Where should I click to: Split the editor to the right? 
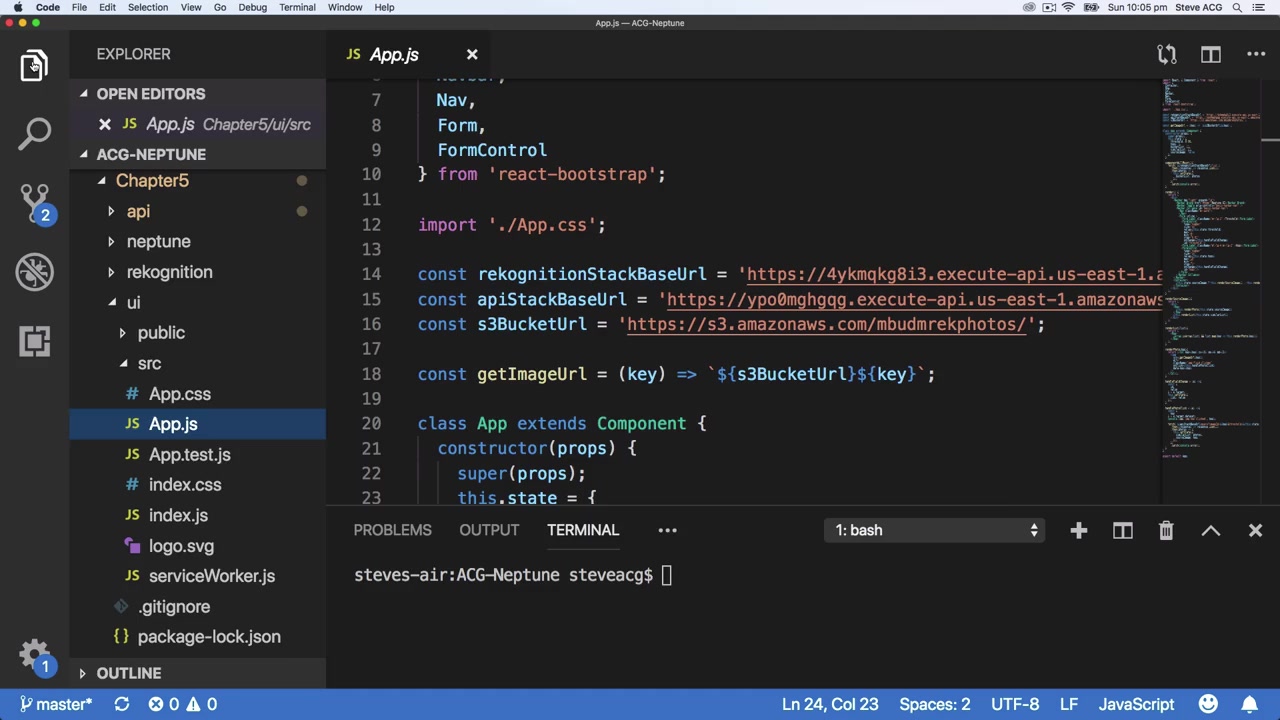[x=1211, y=55]
